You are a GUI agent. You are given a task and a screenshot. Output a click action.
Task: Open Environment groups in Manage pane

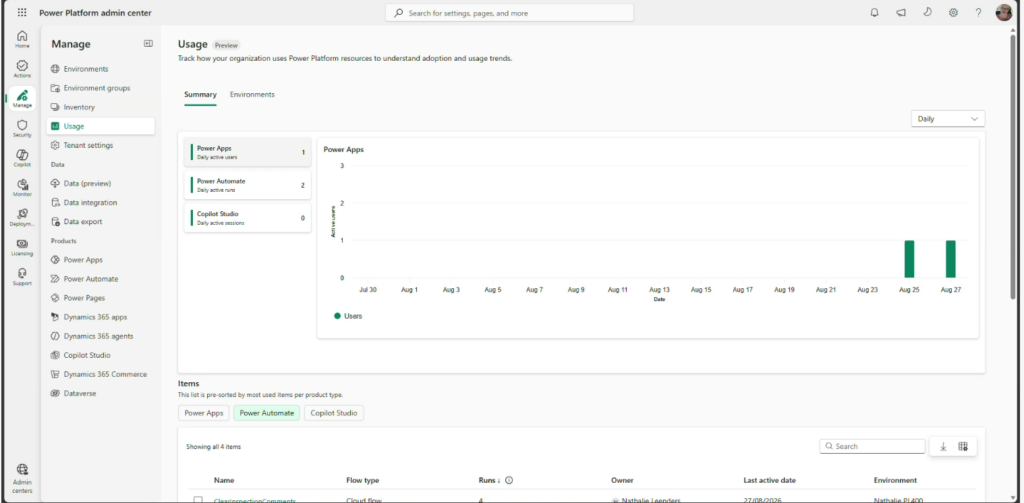click(x=101, y=88)
